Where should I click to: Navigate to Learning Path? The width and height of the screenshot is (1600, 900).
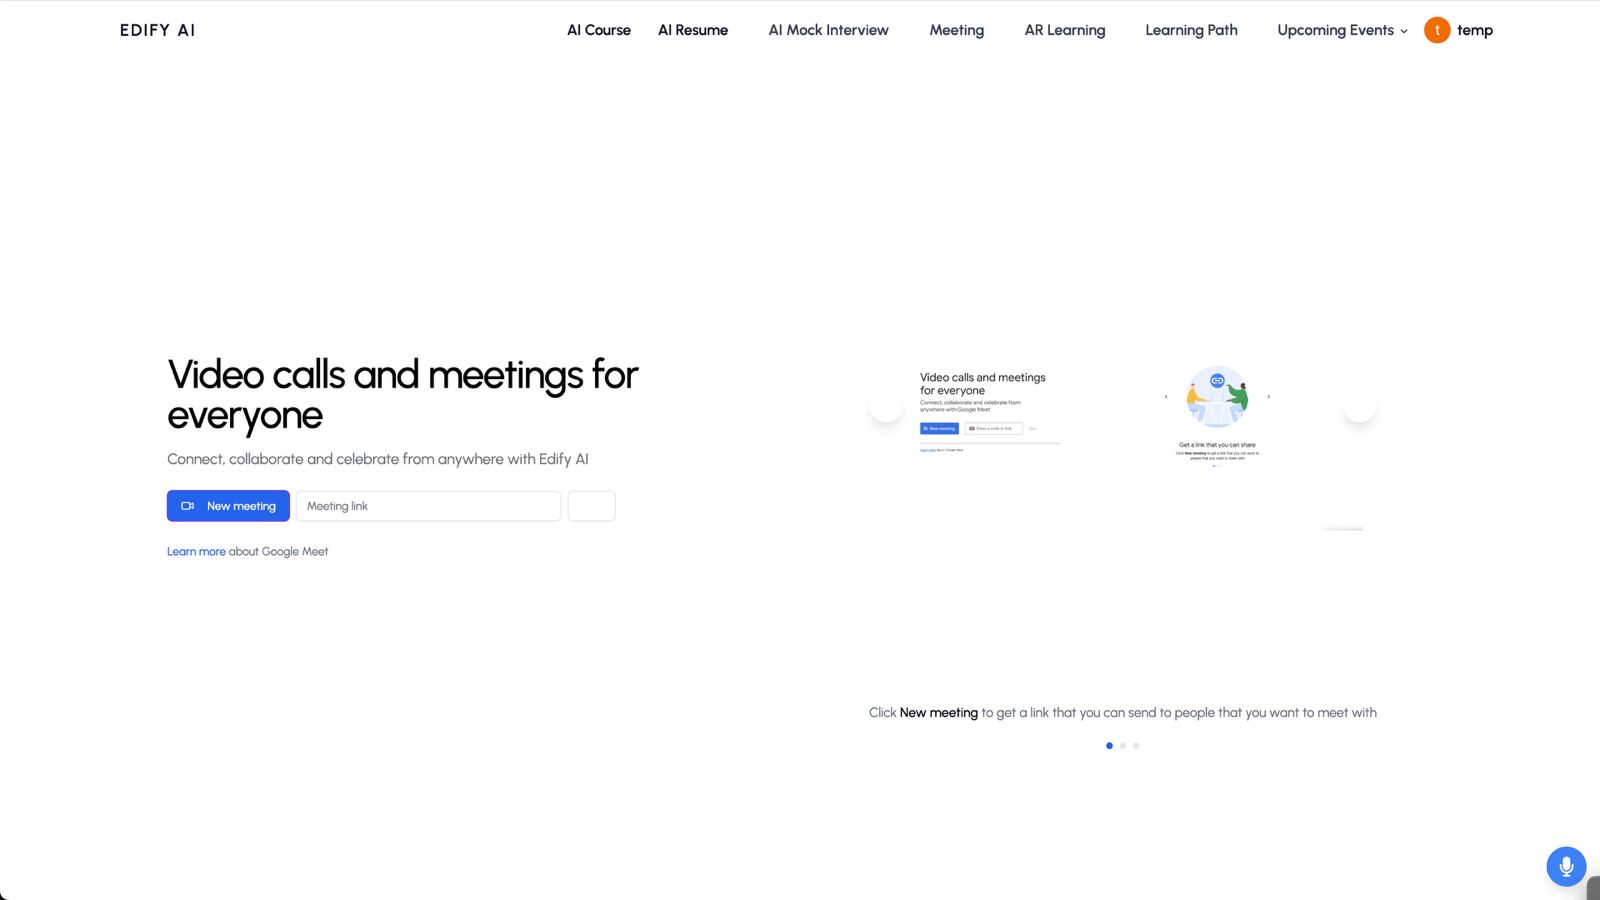pyautogui.click(x=1191, y=30)
